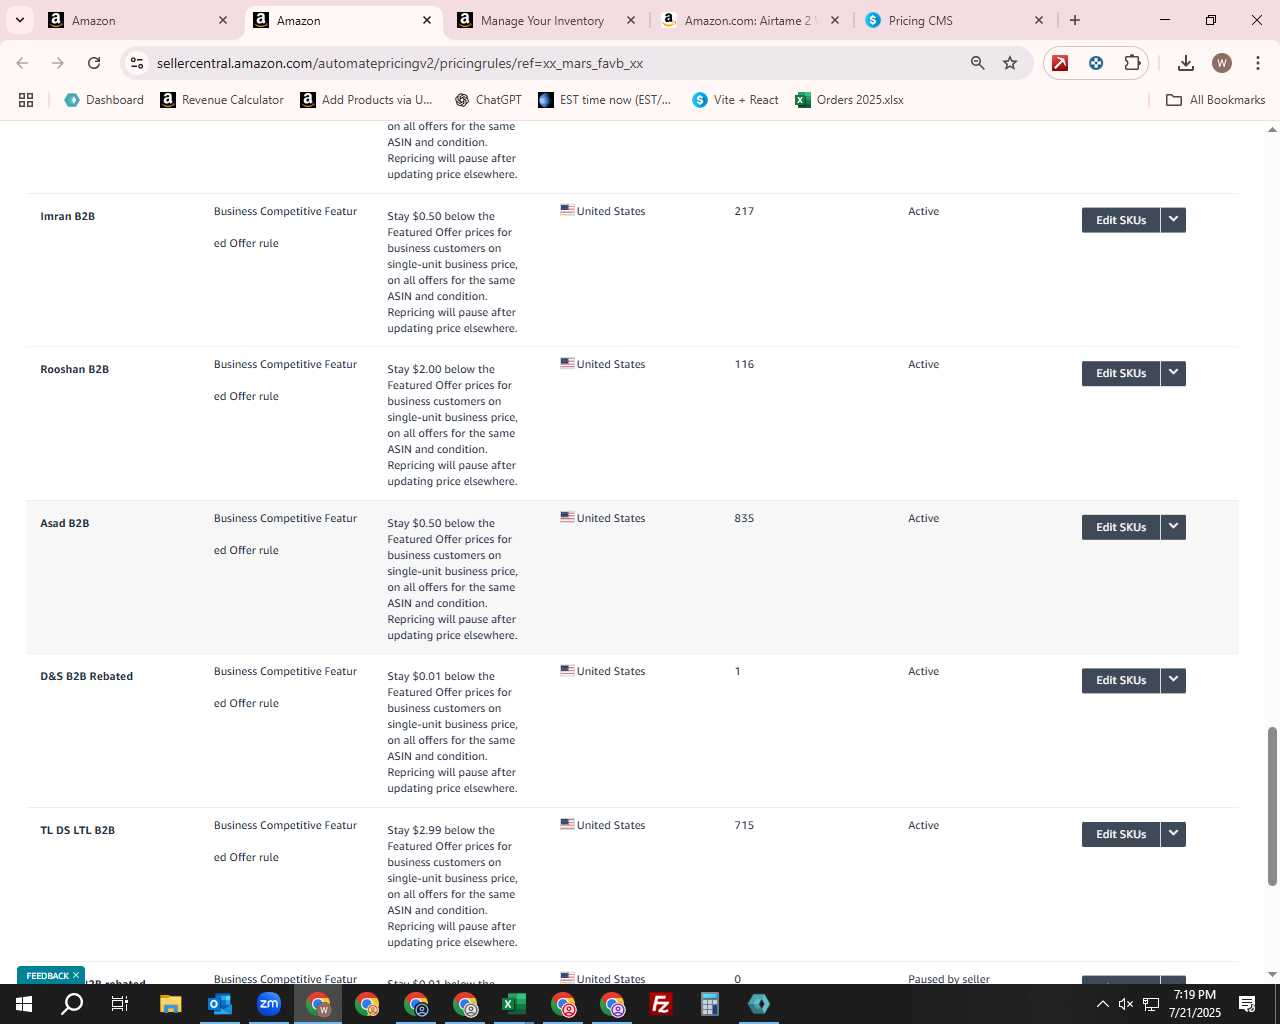The height and width of the screenshot is (1024, 1280).
Task: Open Windows taskbar search
Action: [72, 1004]
